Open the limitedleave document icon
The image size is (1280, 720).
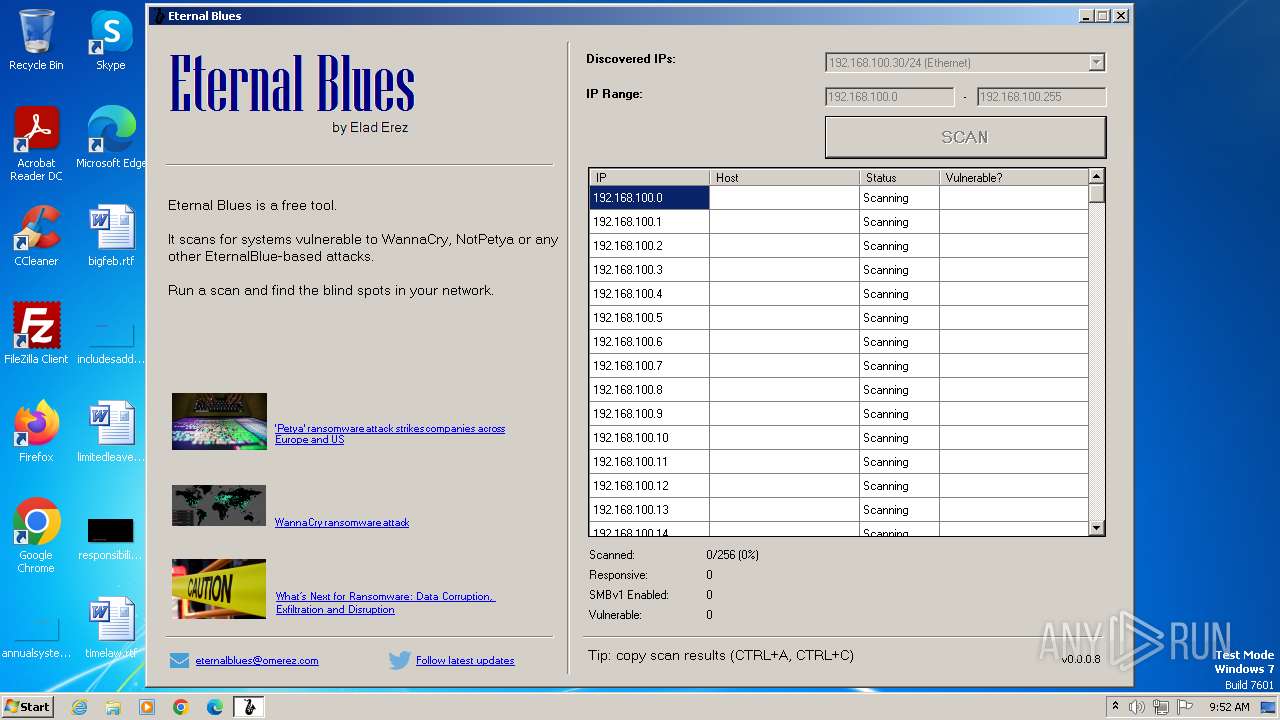pyautogui.click(x=111, y=432)
